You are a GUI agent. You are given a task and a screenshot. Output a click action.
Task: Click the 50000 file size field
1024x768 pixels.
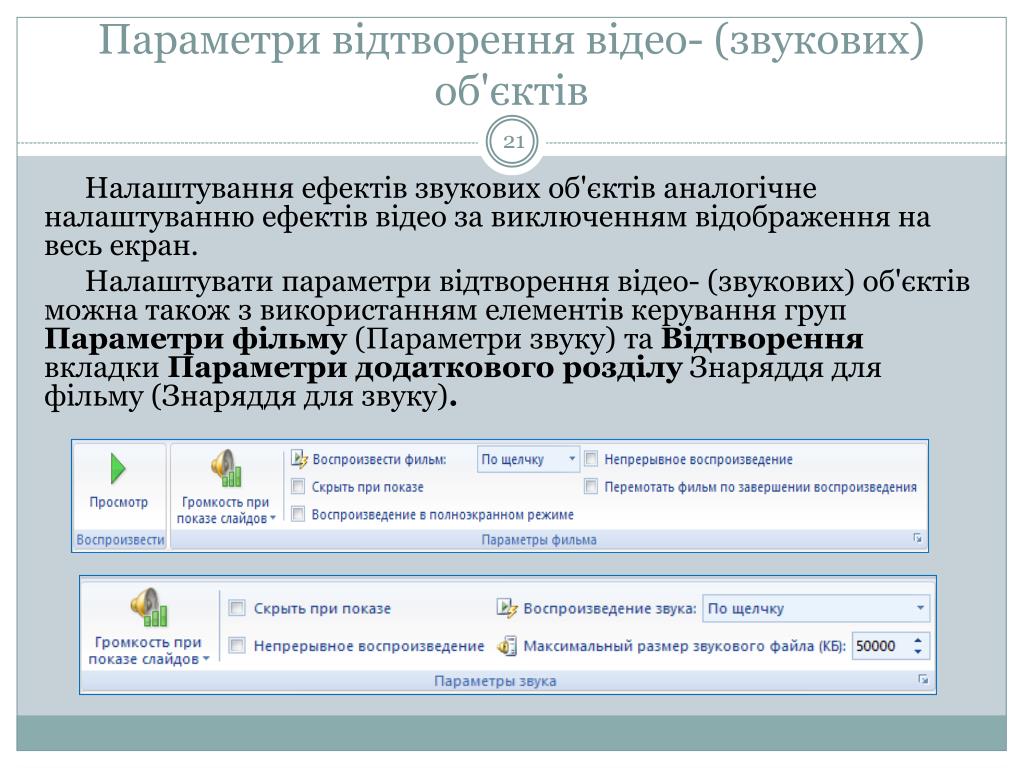click(x=881, y=646)
